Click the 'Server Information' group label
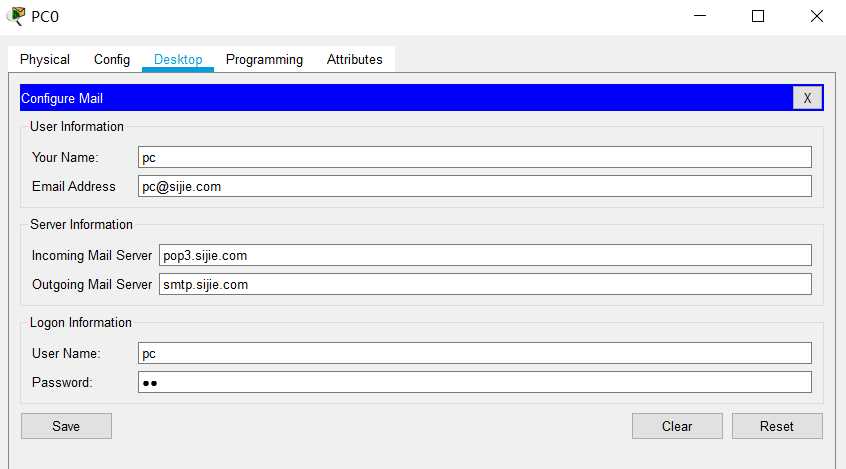This screenshot has height=469, width=846. click(81, 225)
